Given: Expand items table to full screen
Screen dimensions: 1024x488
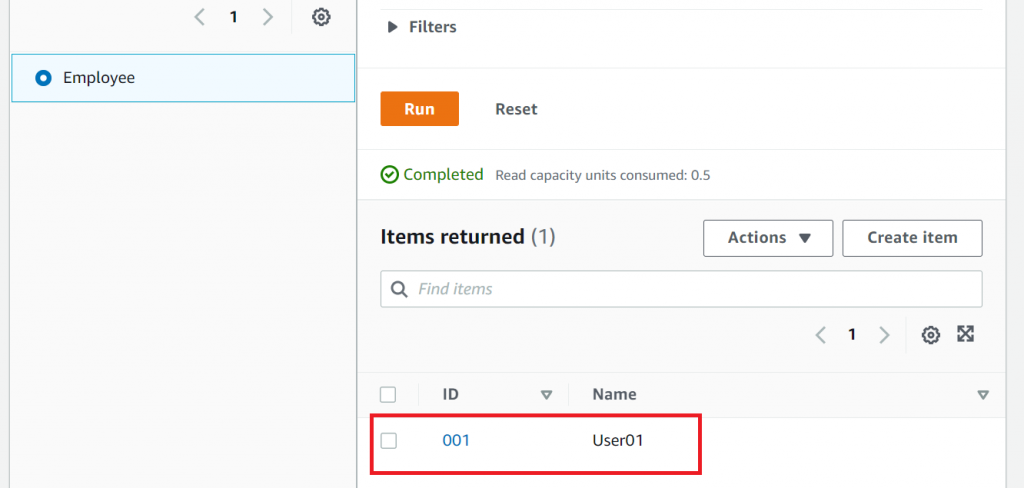Looking at the screenshot, I should (965, 334).
